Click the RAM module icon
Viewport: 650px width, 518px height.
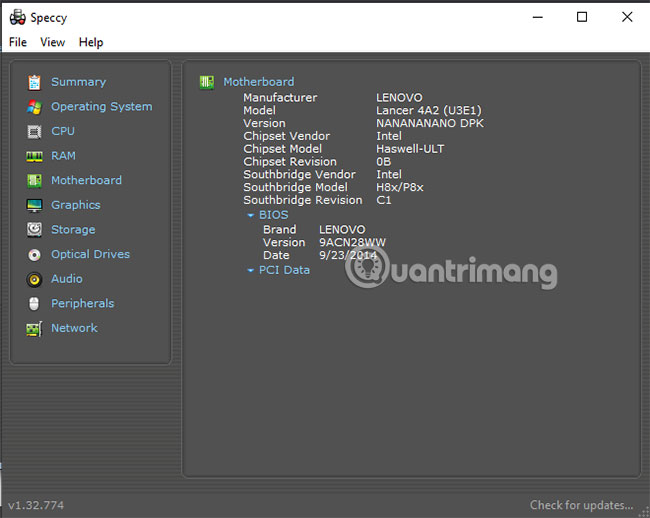coord(34,156)
